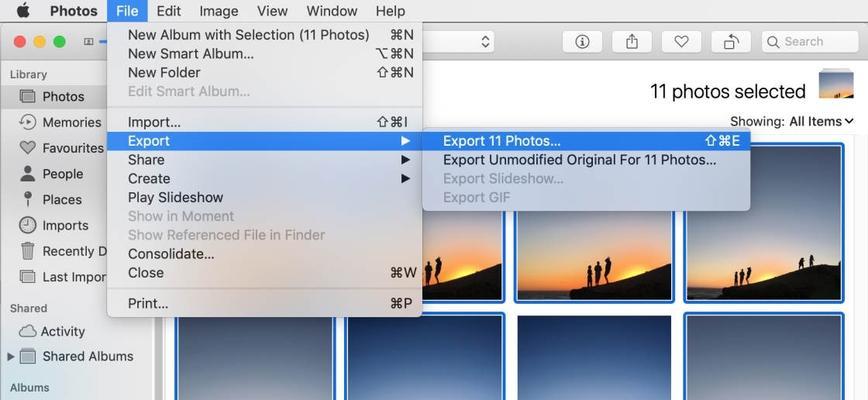
Task: Select sunset photo with three silhouettes centered
Action: [x=593, y=256]
